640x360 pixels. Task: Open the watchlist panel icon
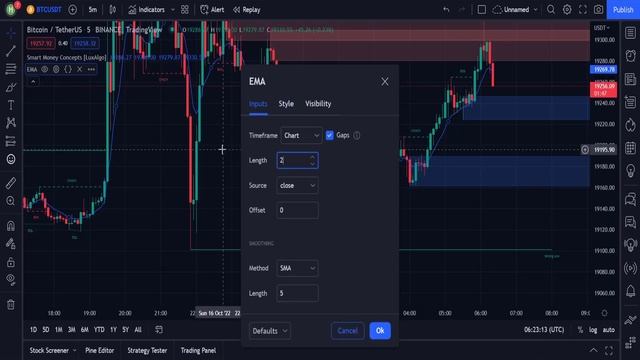(630, 33)
